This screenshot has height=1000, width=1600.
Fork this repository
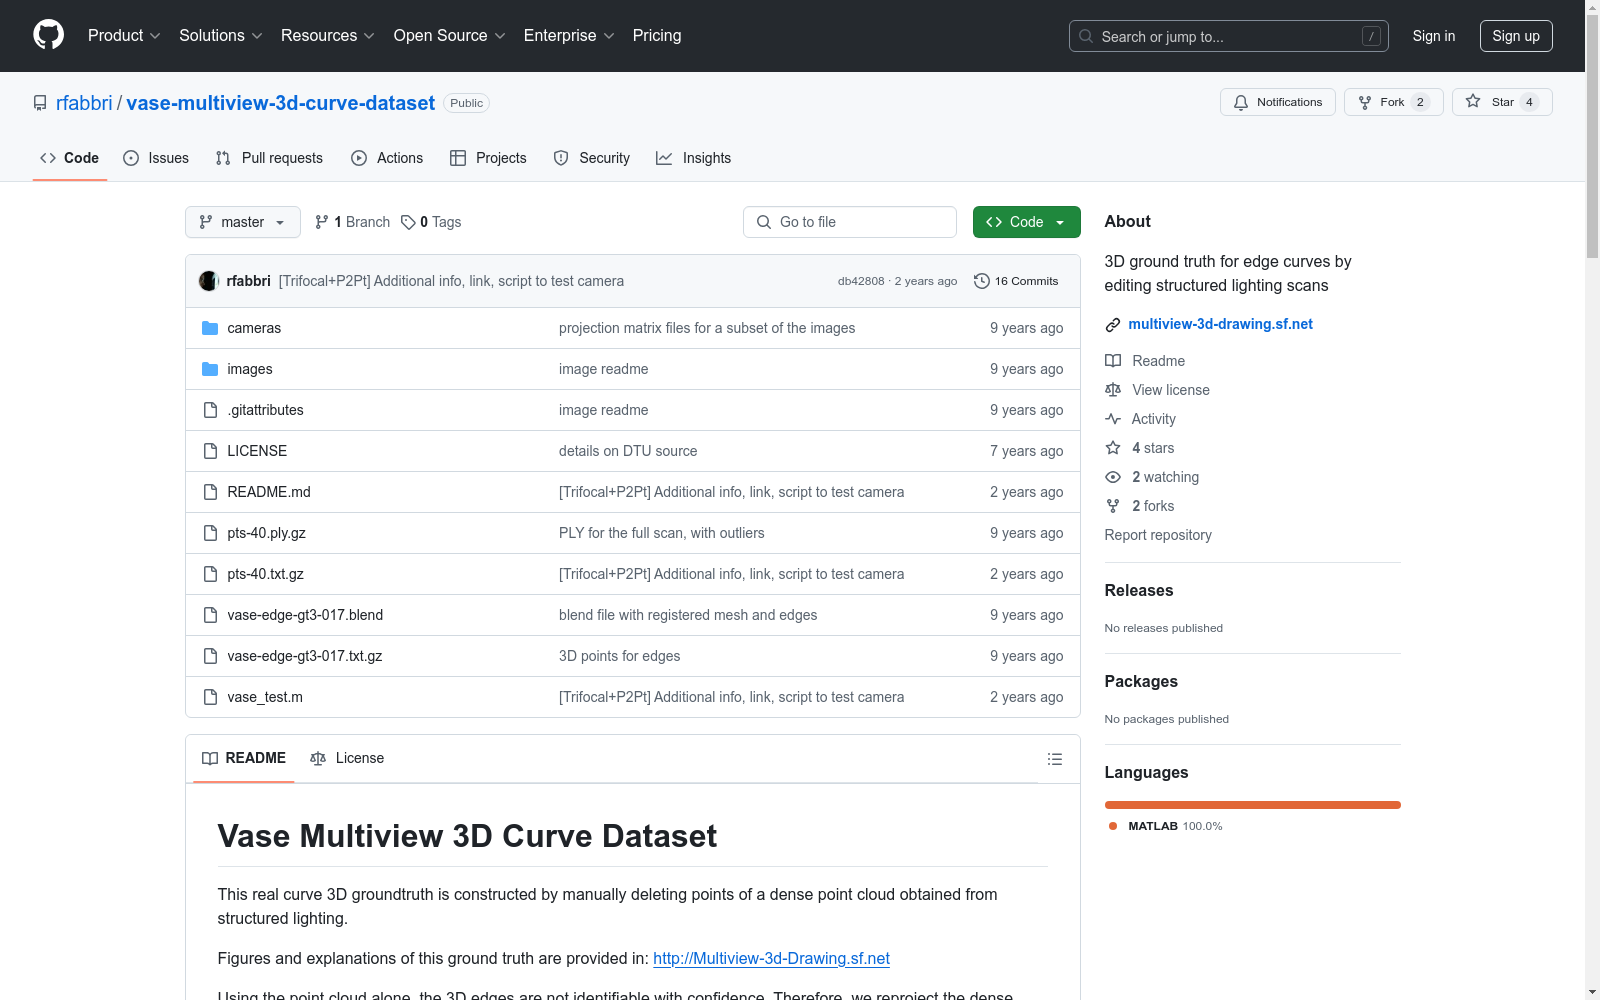point(1394,102)
